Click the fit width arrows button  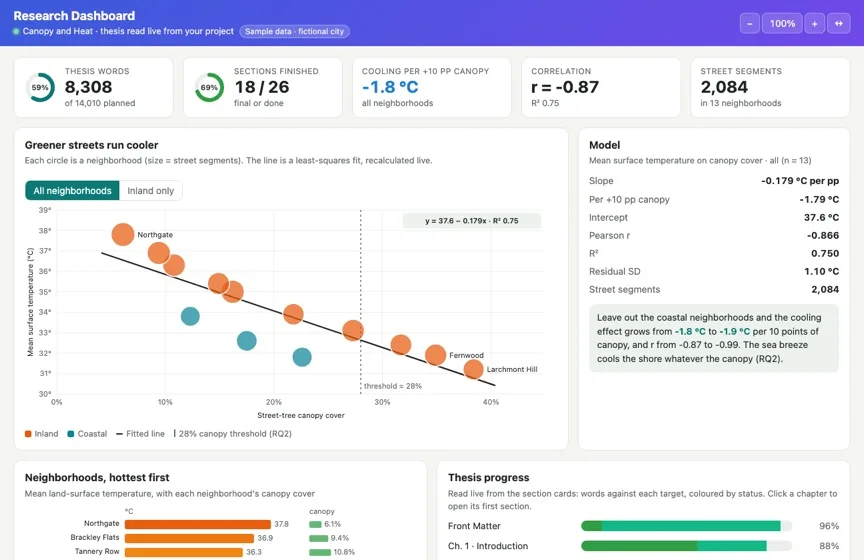click(839, 24)
